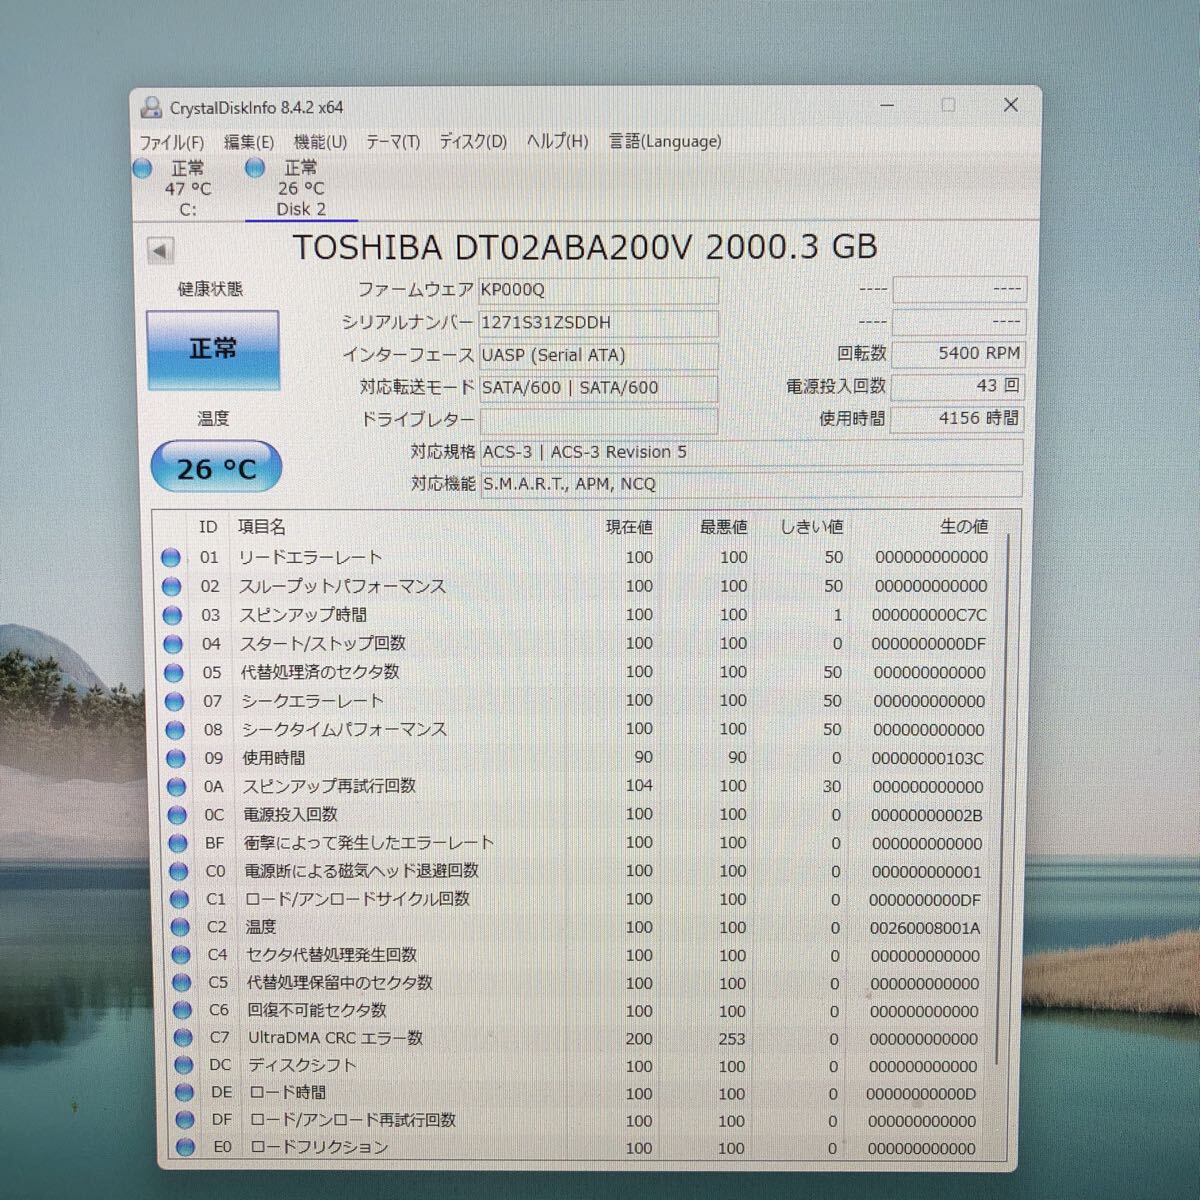Click the S.M.A.R.T., APM, NCQ features field
1200x1200 pixels.
(751, 484)
